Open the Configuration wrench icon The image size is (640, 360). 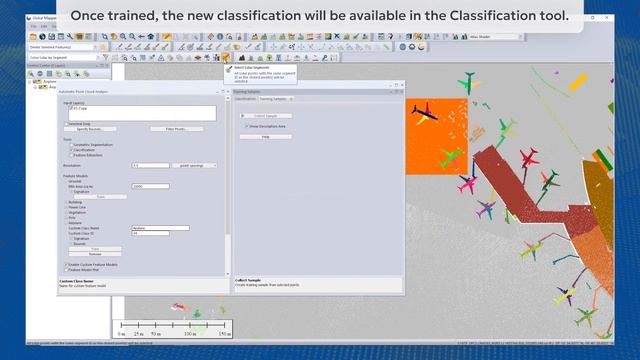pyautogui.click(x=70, y=37)
